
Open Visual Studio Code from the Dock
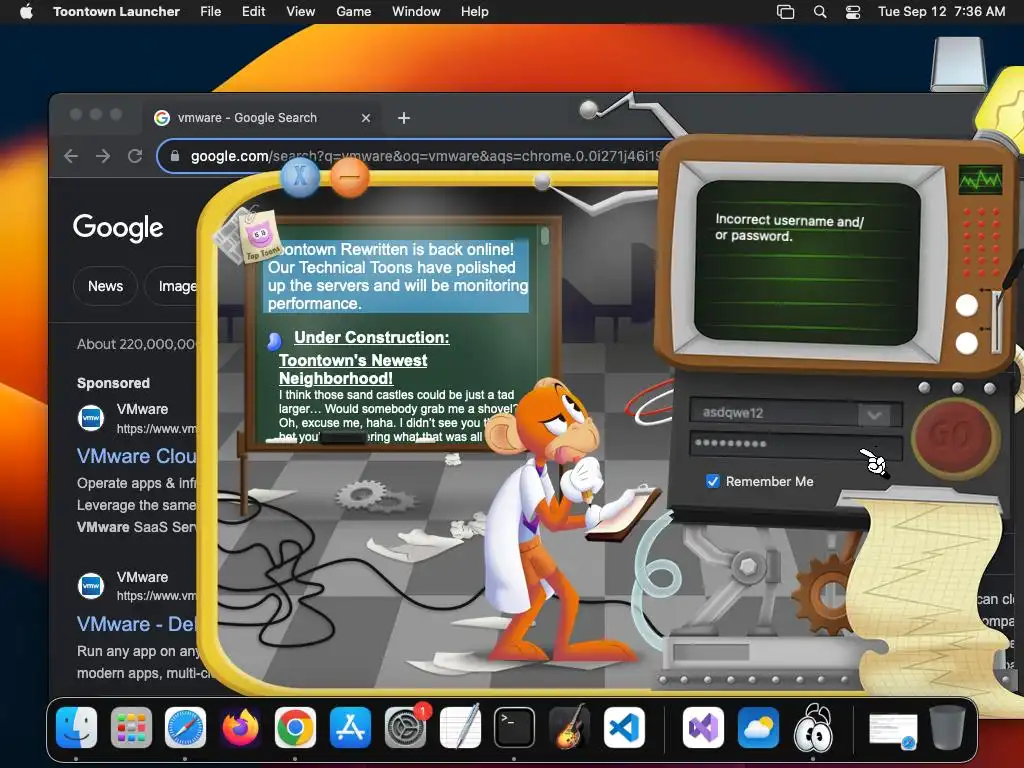pyautogui.click(x=624, y=728)
